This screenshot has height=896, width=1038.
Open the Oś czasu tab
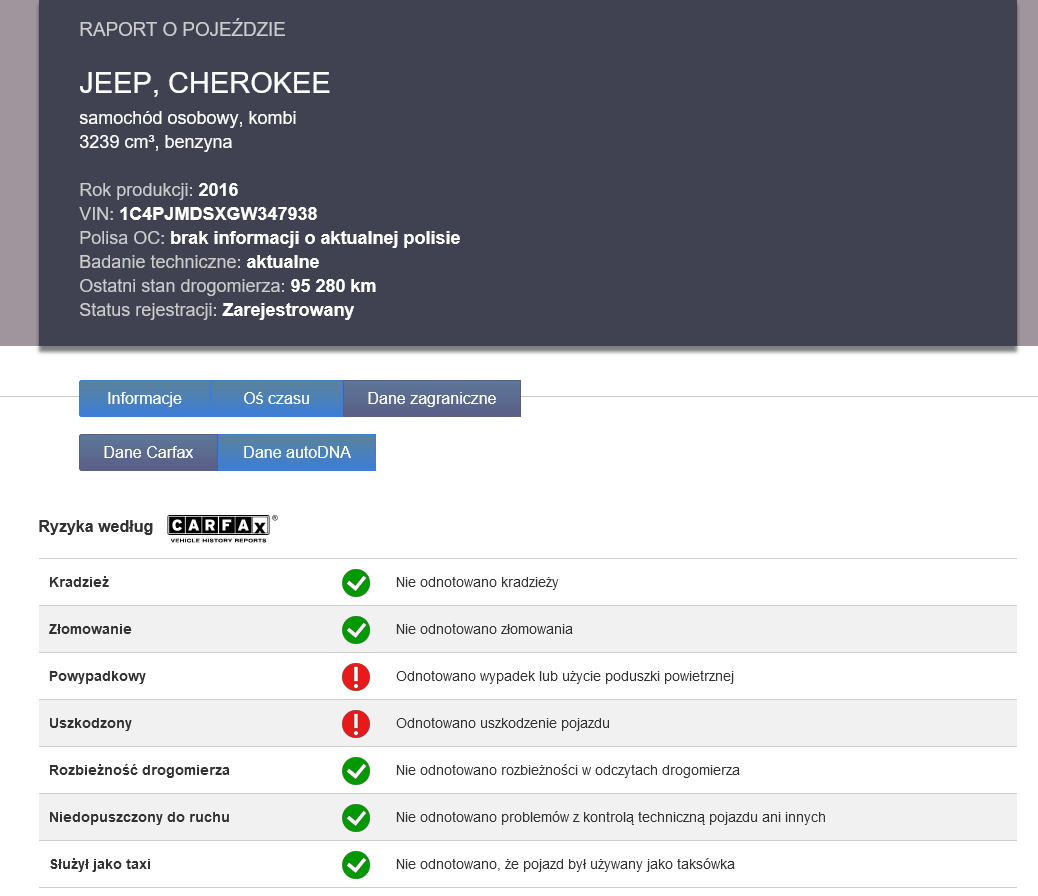coord(277,398)
